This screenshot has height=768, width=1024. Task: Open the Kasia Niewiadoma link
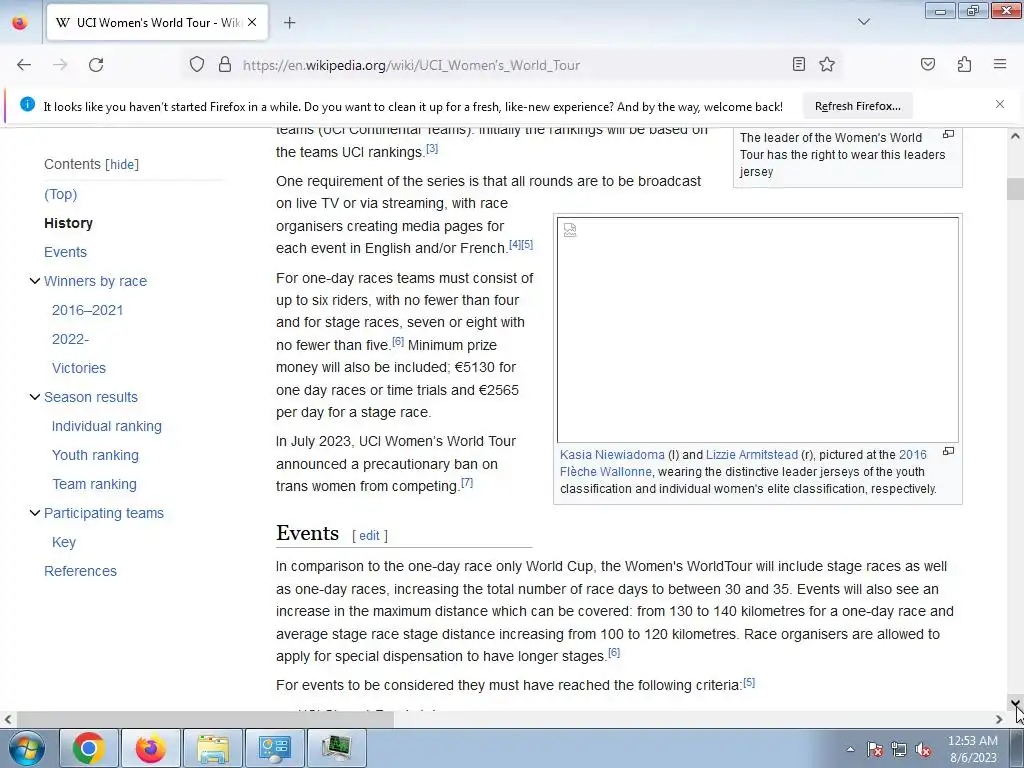pos(612,455)
